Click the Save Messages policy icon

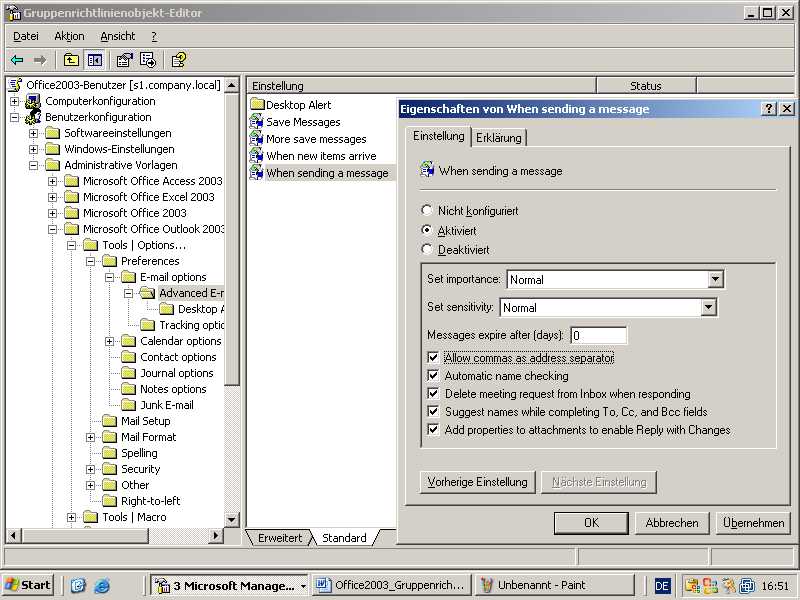coord(256,121)
